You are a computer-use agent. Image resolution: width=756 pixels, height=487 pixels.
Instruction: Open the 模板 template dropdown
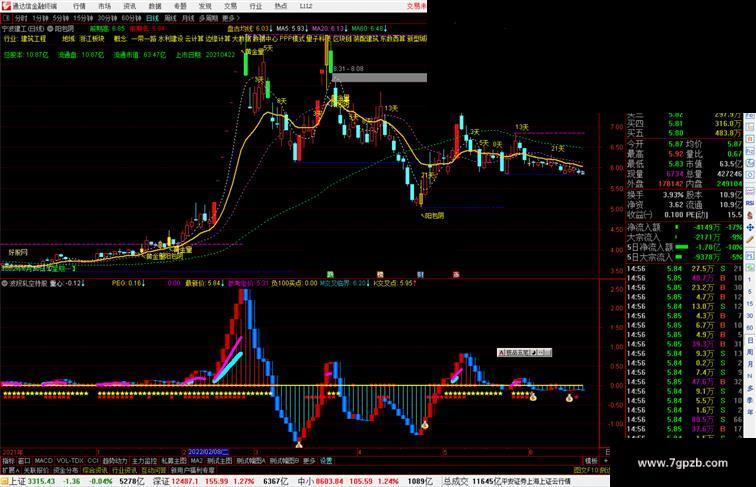pos(591,461)
